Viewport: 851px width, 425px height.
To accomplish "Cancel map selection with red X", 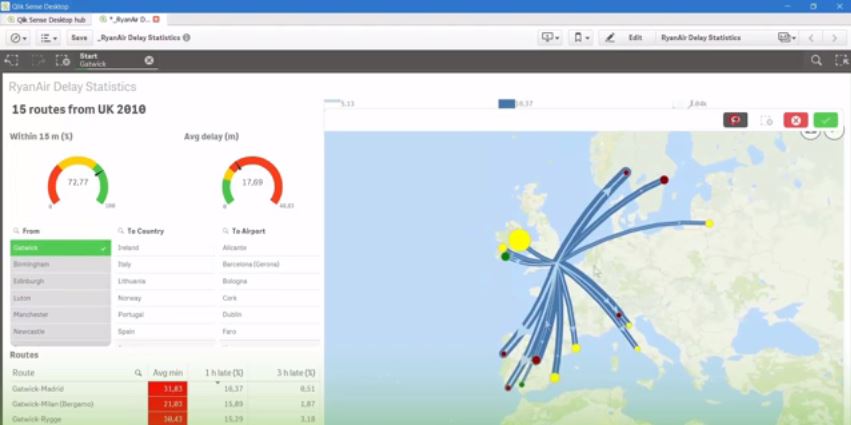I will [x=795, y=120].
